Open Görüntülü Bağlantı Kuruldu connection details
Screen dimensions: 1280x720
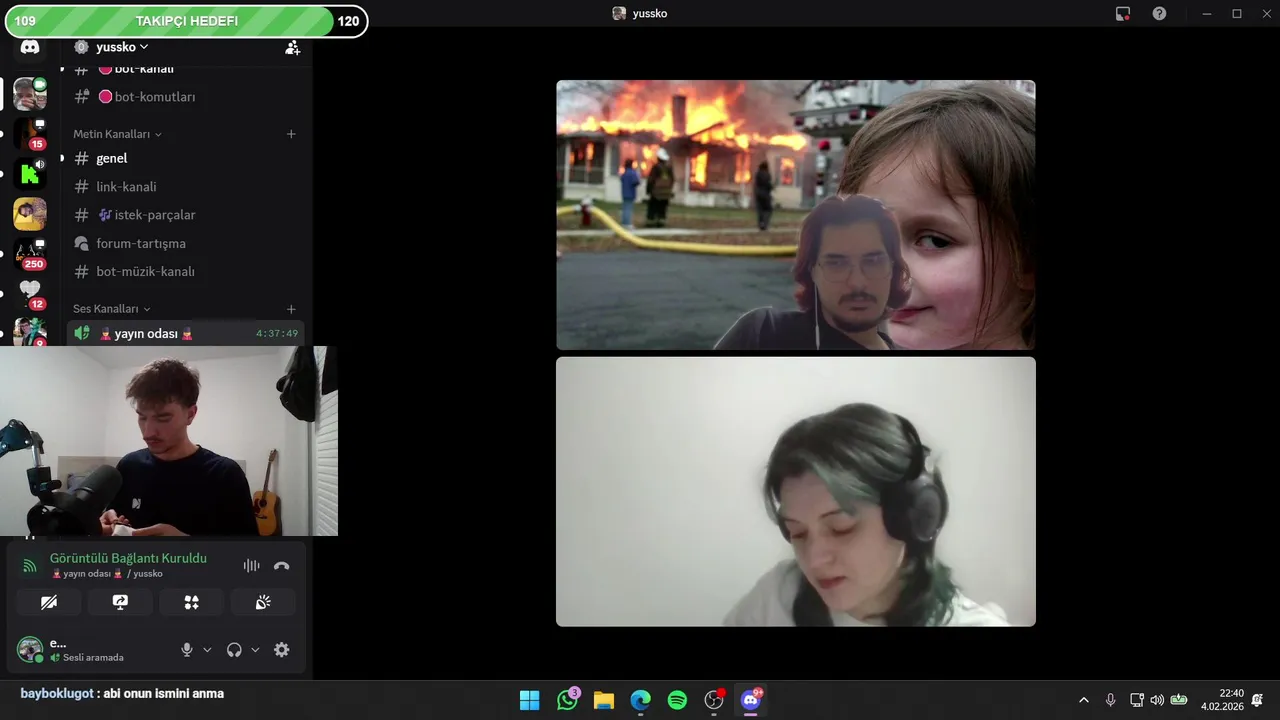(x=128, y=558)
